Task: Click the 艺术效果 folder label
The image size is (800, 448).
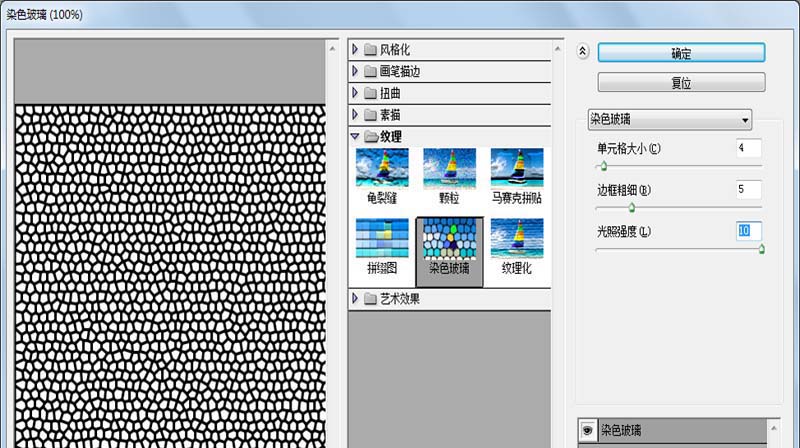Action: (x=399, y=298)
